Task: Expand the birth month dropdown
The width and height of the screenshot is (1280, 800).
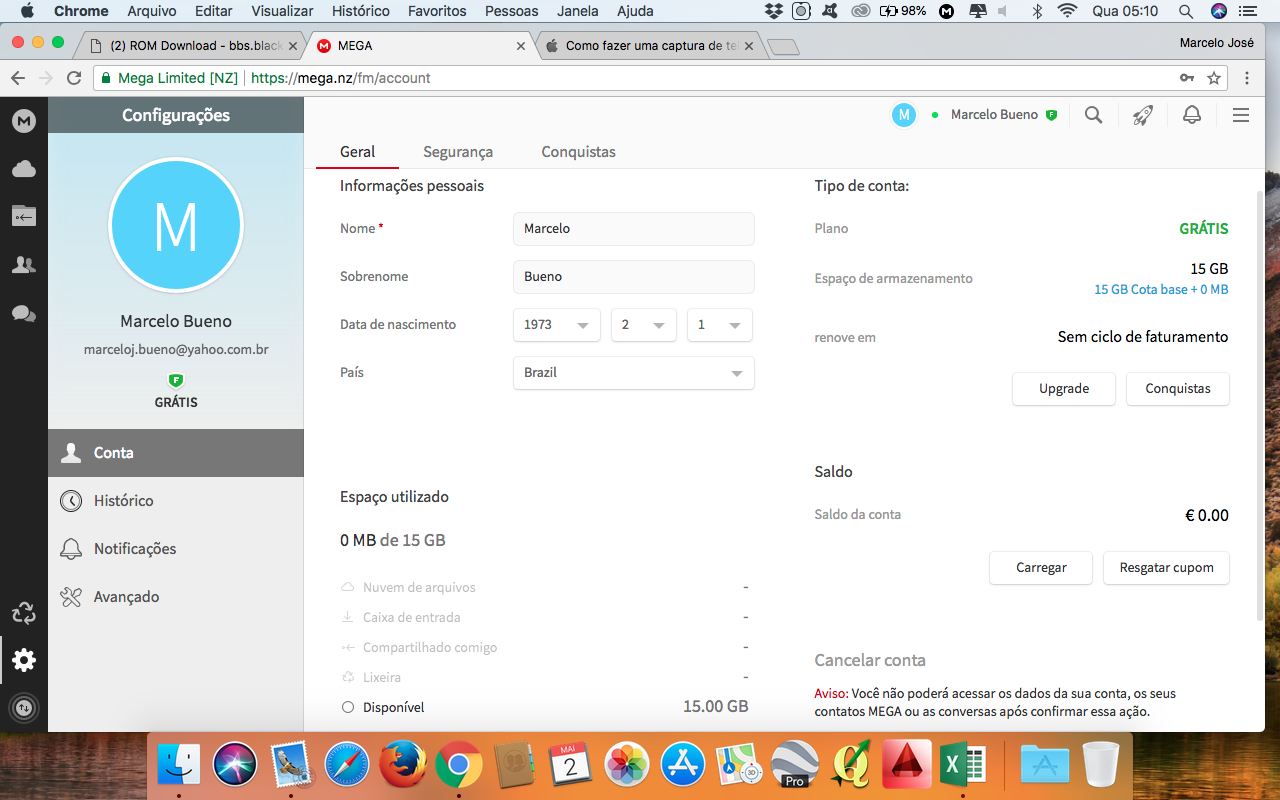Action: pos(643,325)
